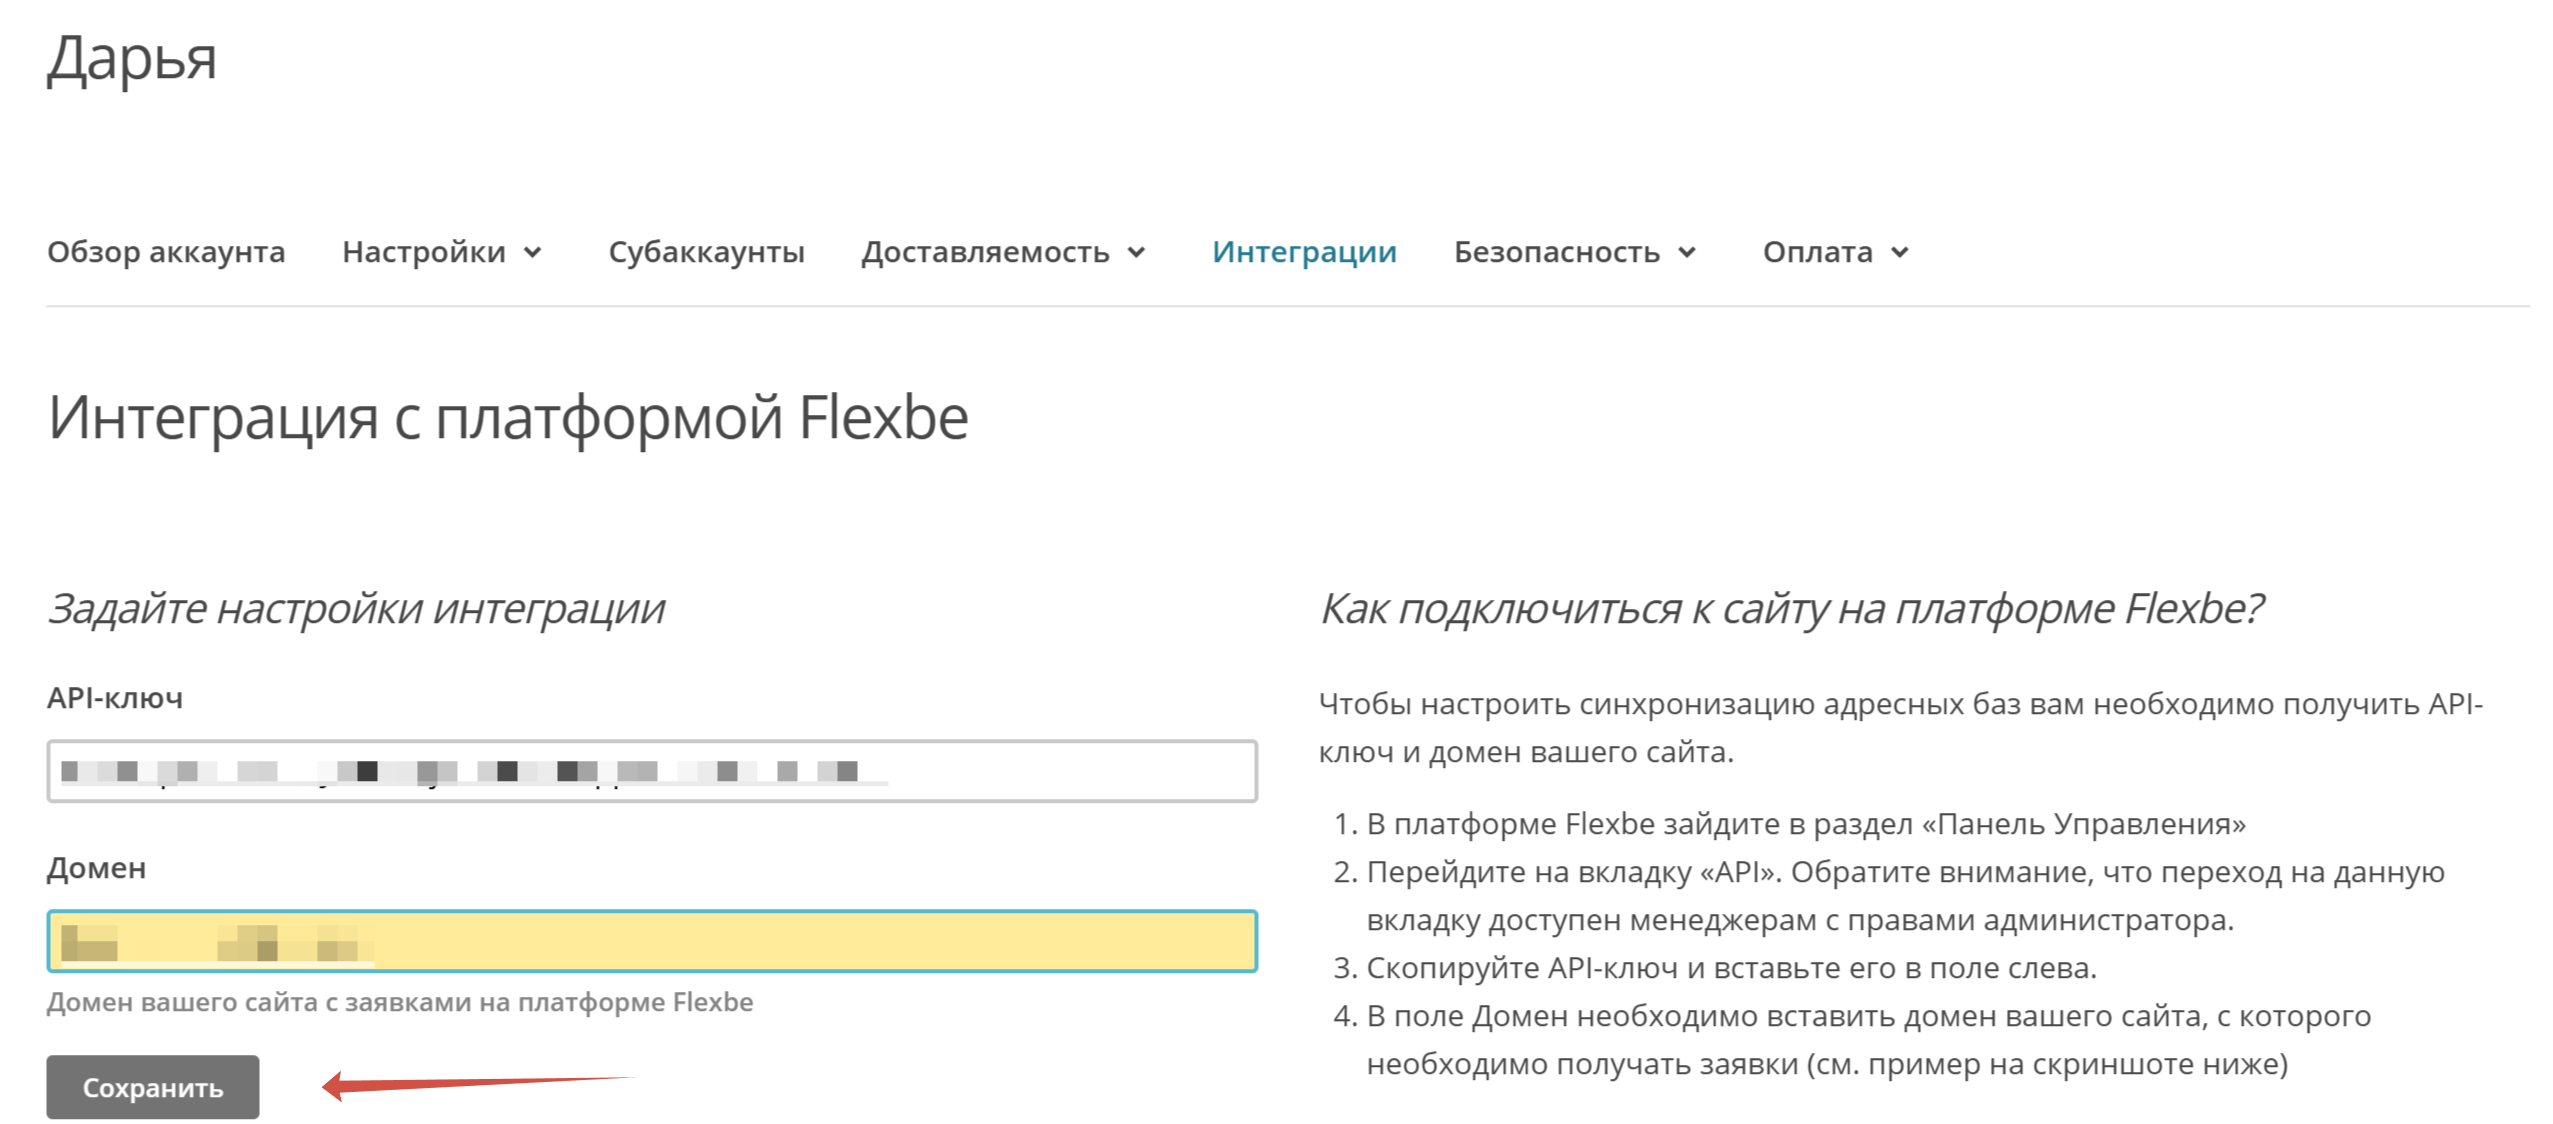This screenshot has width=2553, height=1124.
Task: Click the Интеграция с платформой Flexbe heading
Action: (x=508, y=418)
